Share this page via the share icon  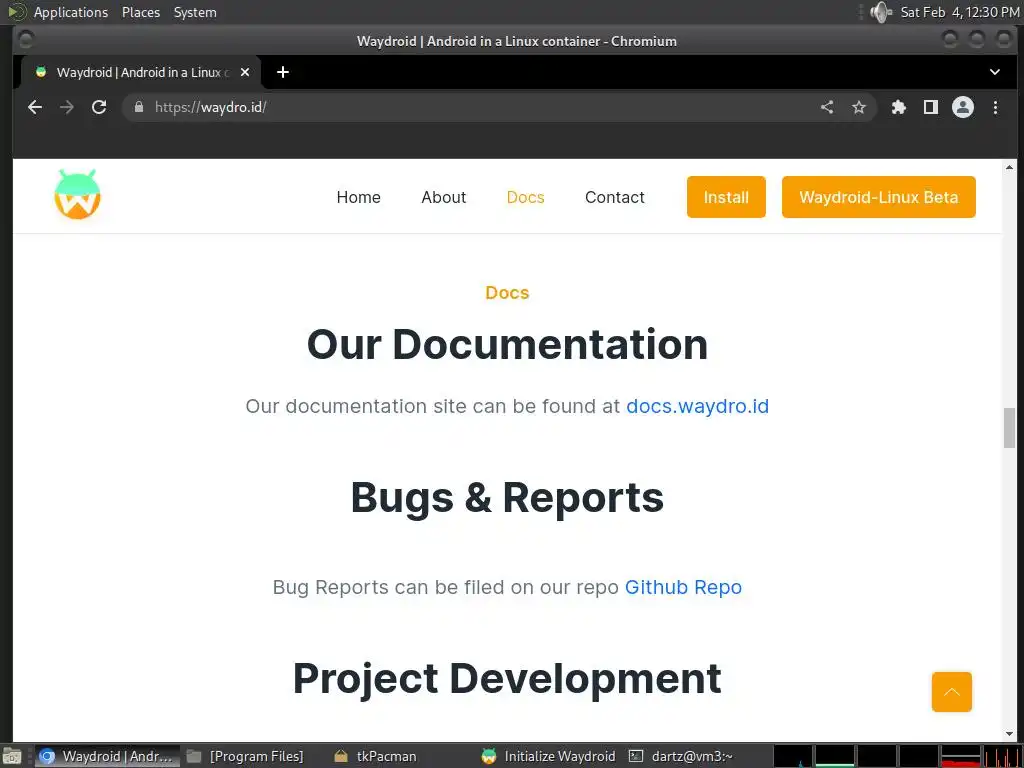tap(827, 107)
